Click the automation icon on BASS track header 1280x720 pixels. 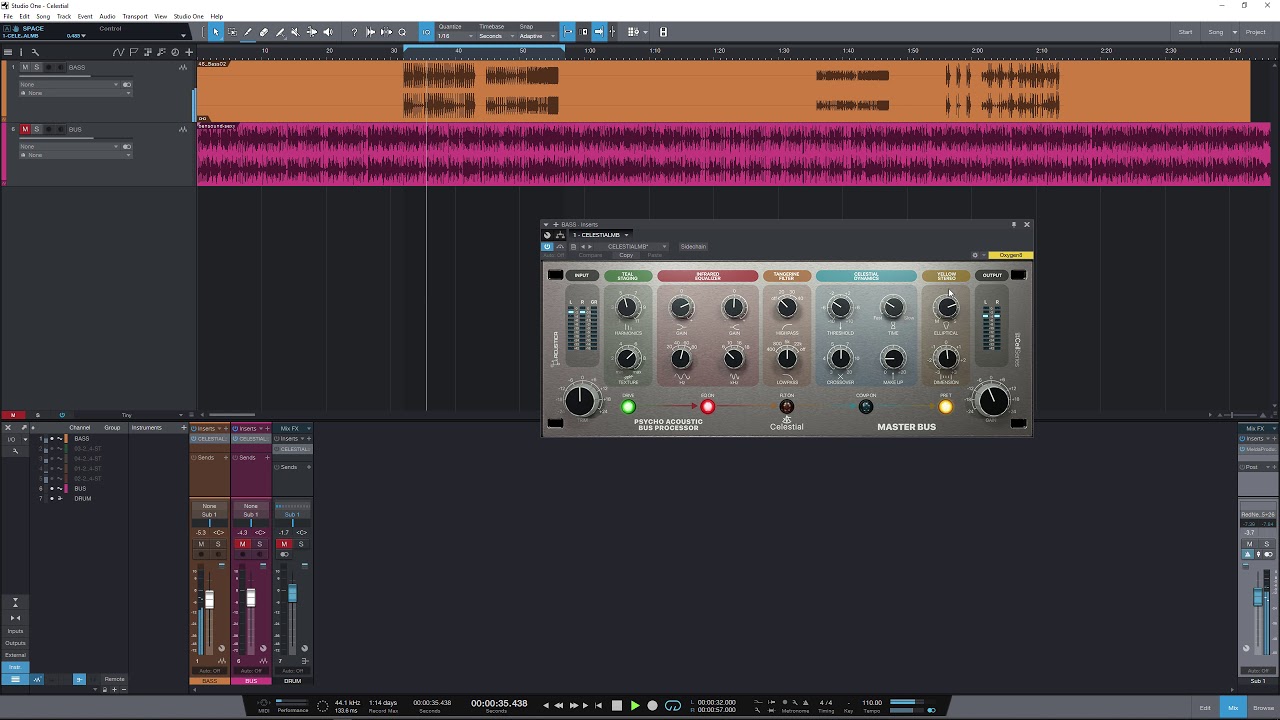pos(183,67)
